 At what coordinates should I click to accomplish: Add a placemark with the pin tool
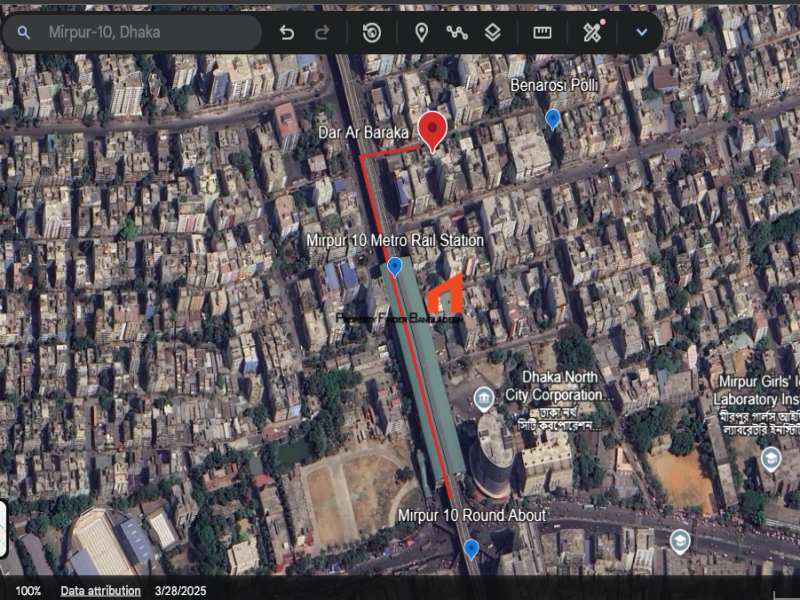click(x=421, y=33)
